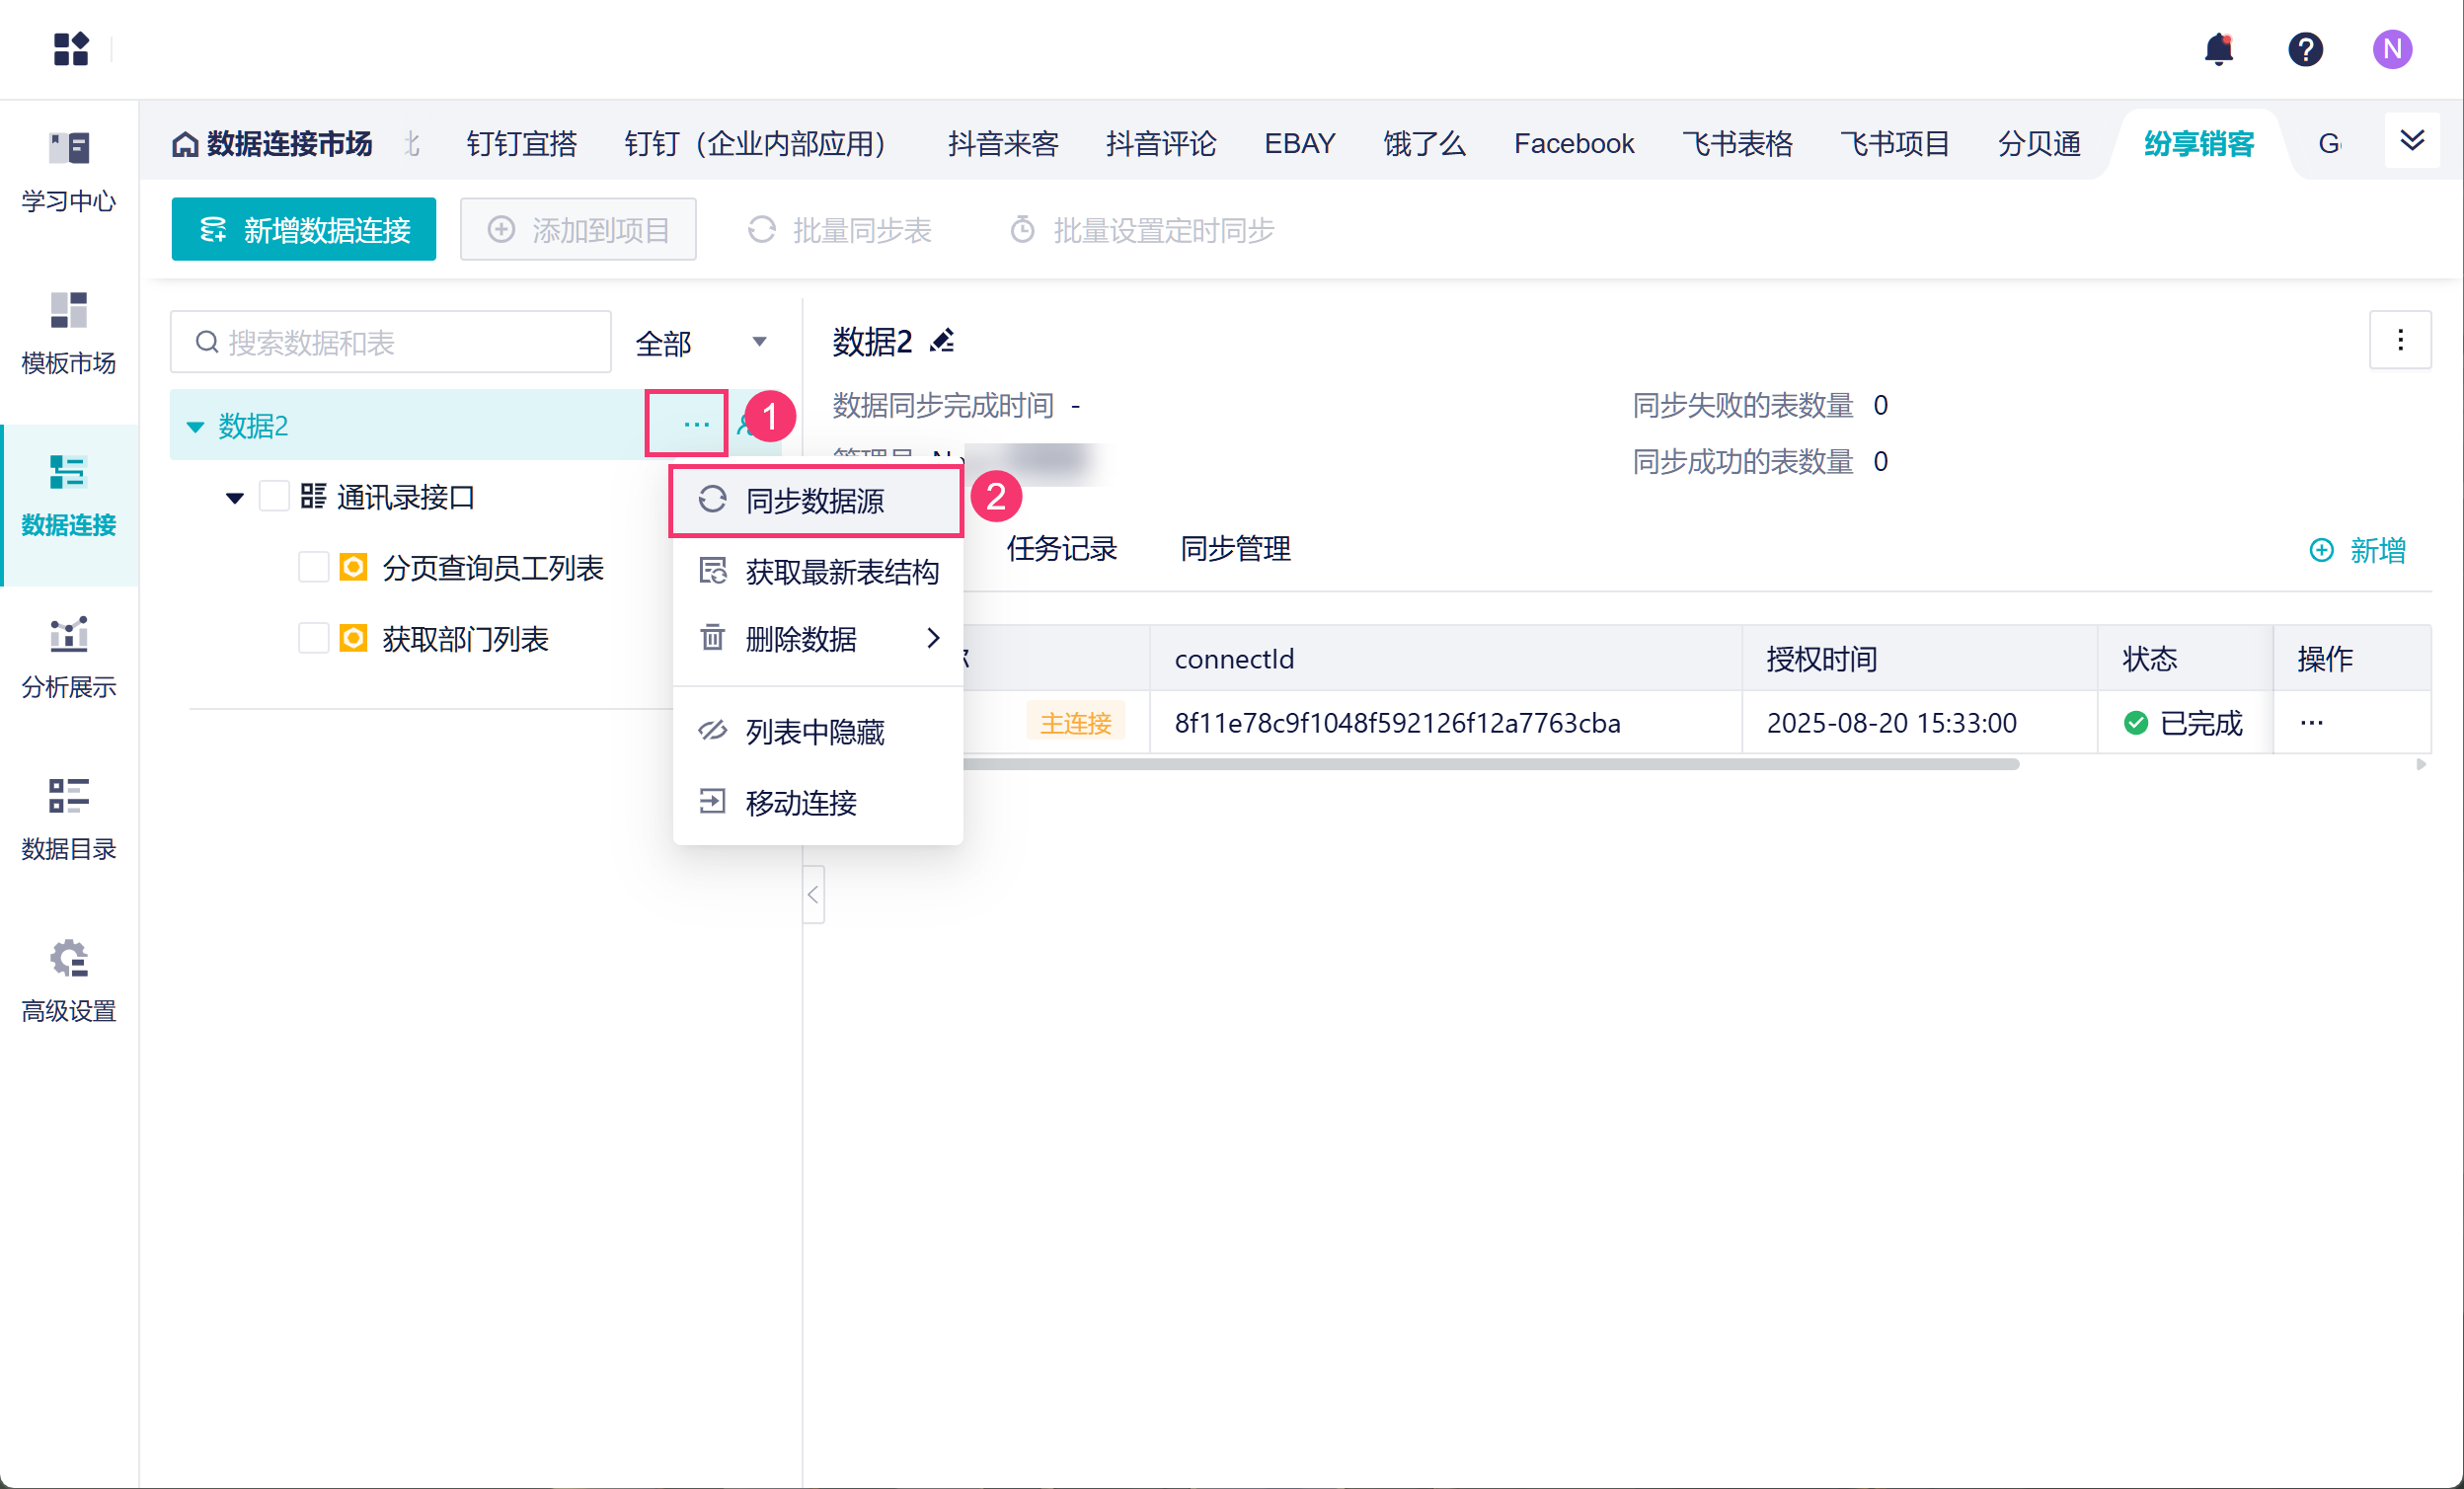
Task: Open the app grid icon top-left
Action: click(x=70, y=48)
